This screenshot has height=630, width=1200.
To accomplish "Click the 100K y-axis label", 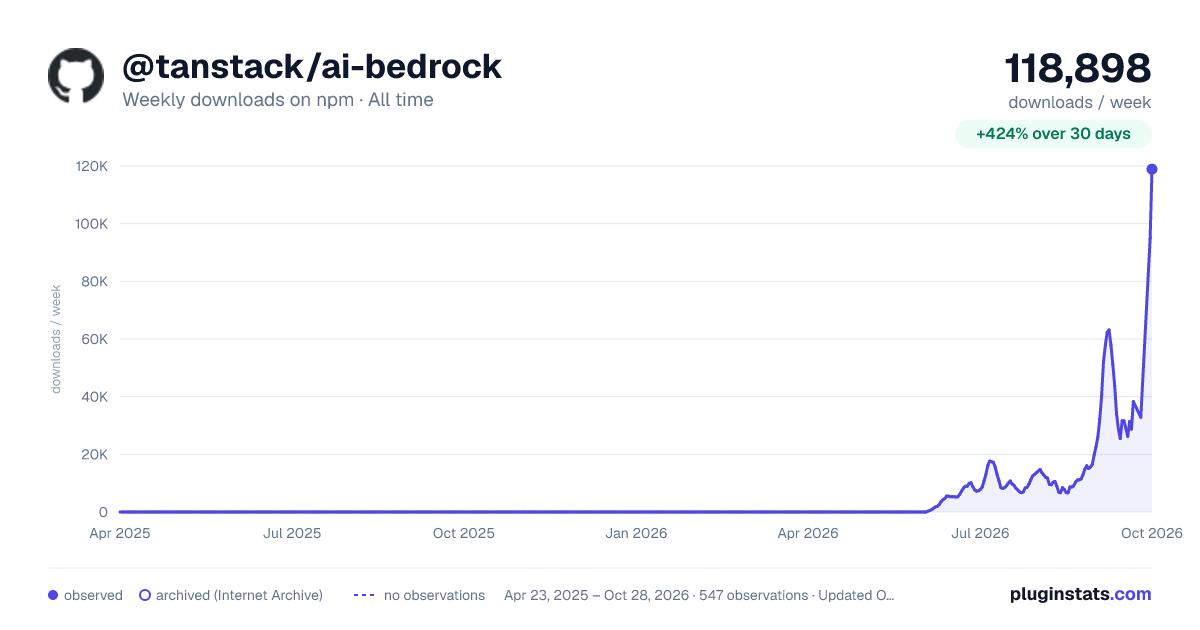I will [x=92, y=224].
